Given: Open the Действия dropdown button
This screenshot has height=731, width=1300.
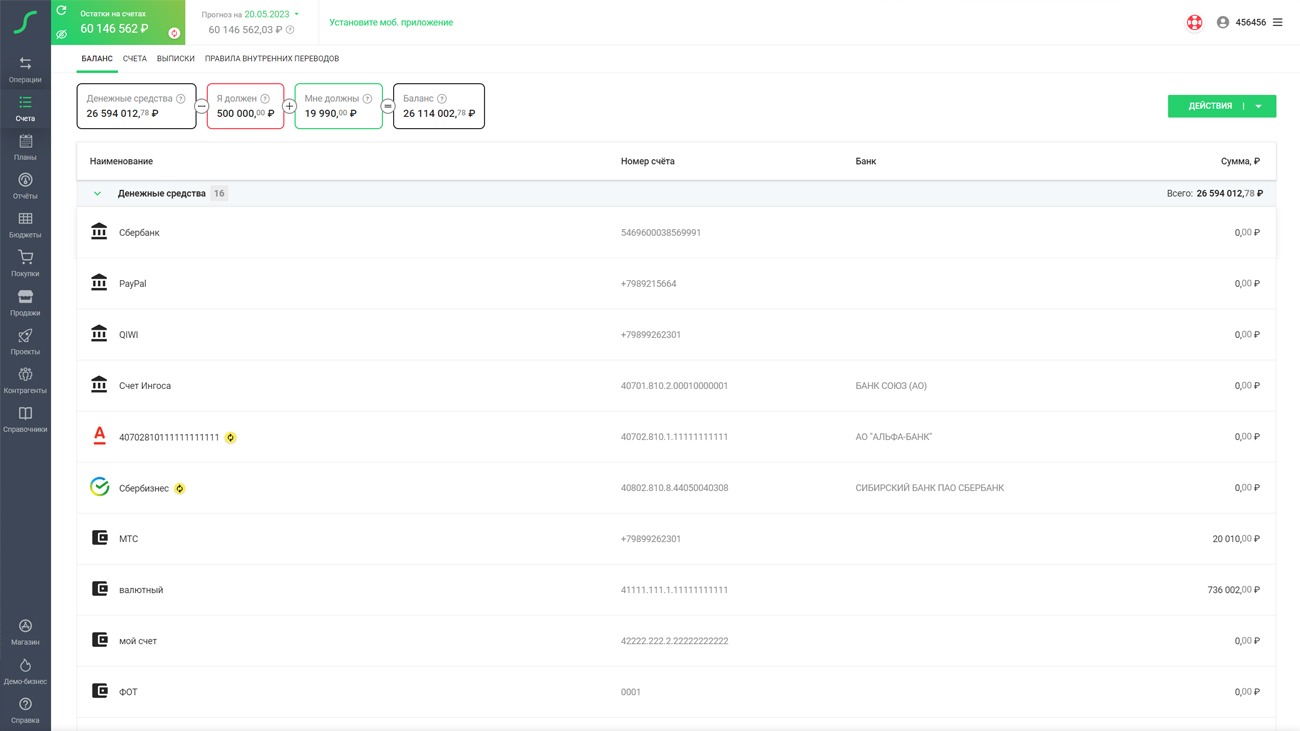Looking at the screenshot, I should coord(1221,106).
